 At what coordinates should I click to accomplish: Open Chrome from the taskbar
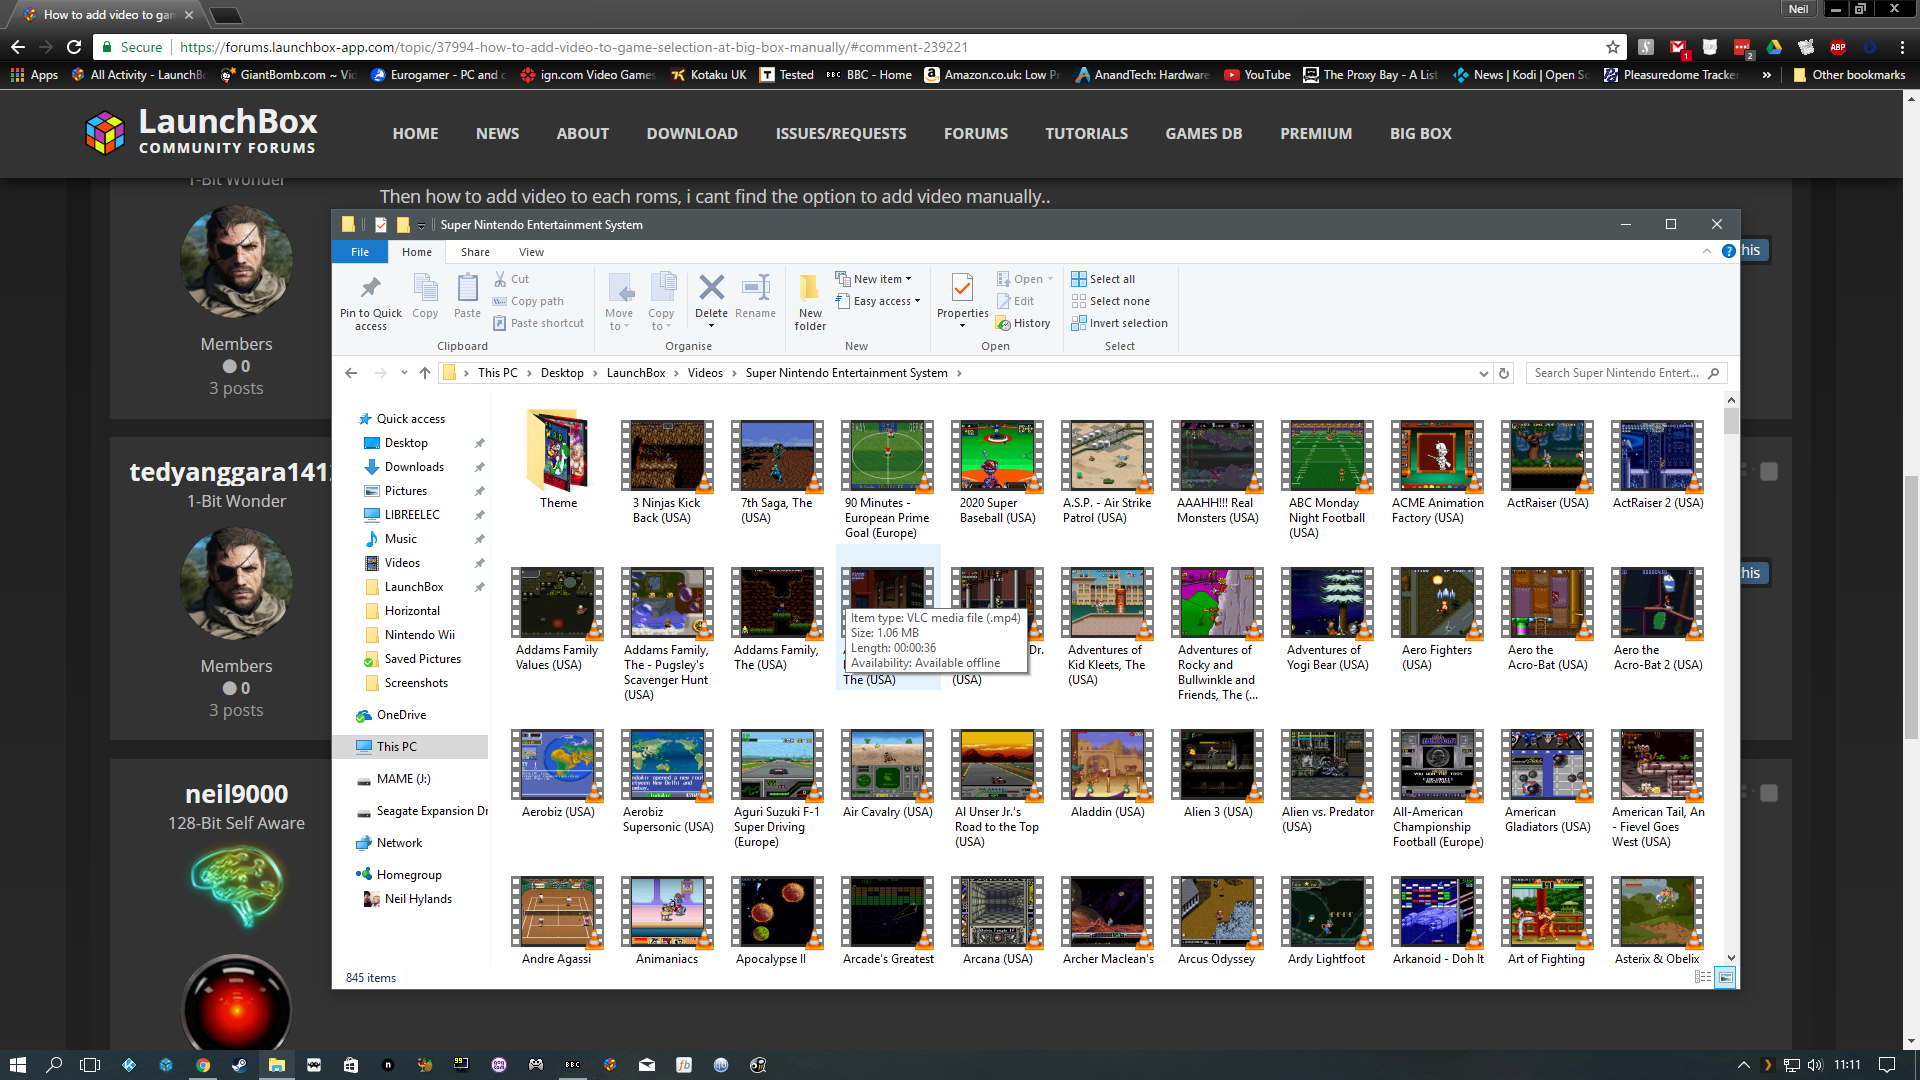(x=203, y=1065)
